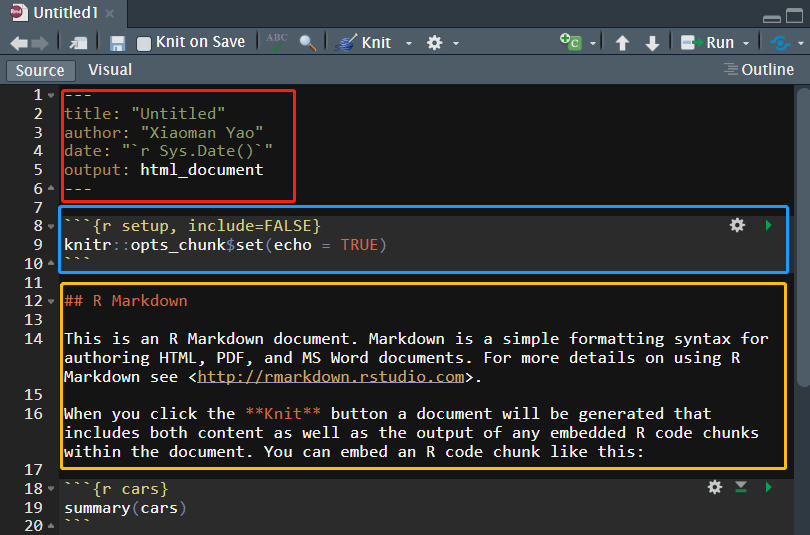This screenshot has height=535, width=810.
Task: Open Knit options dropdown arrow
Action: tap(409, 43)
